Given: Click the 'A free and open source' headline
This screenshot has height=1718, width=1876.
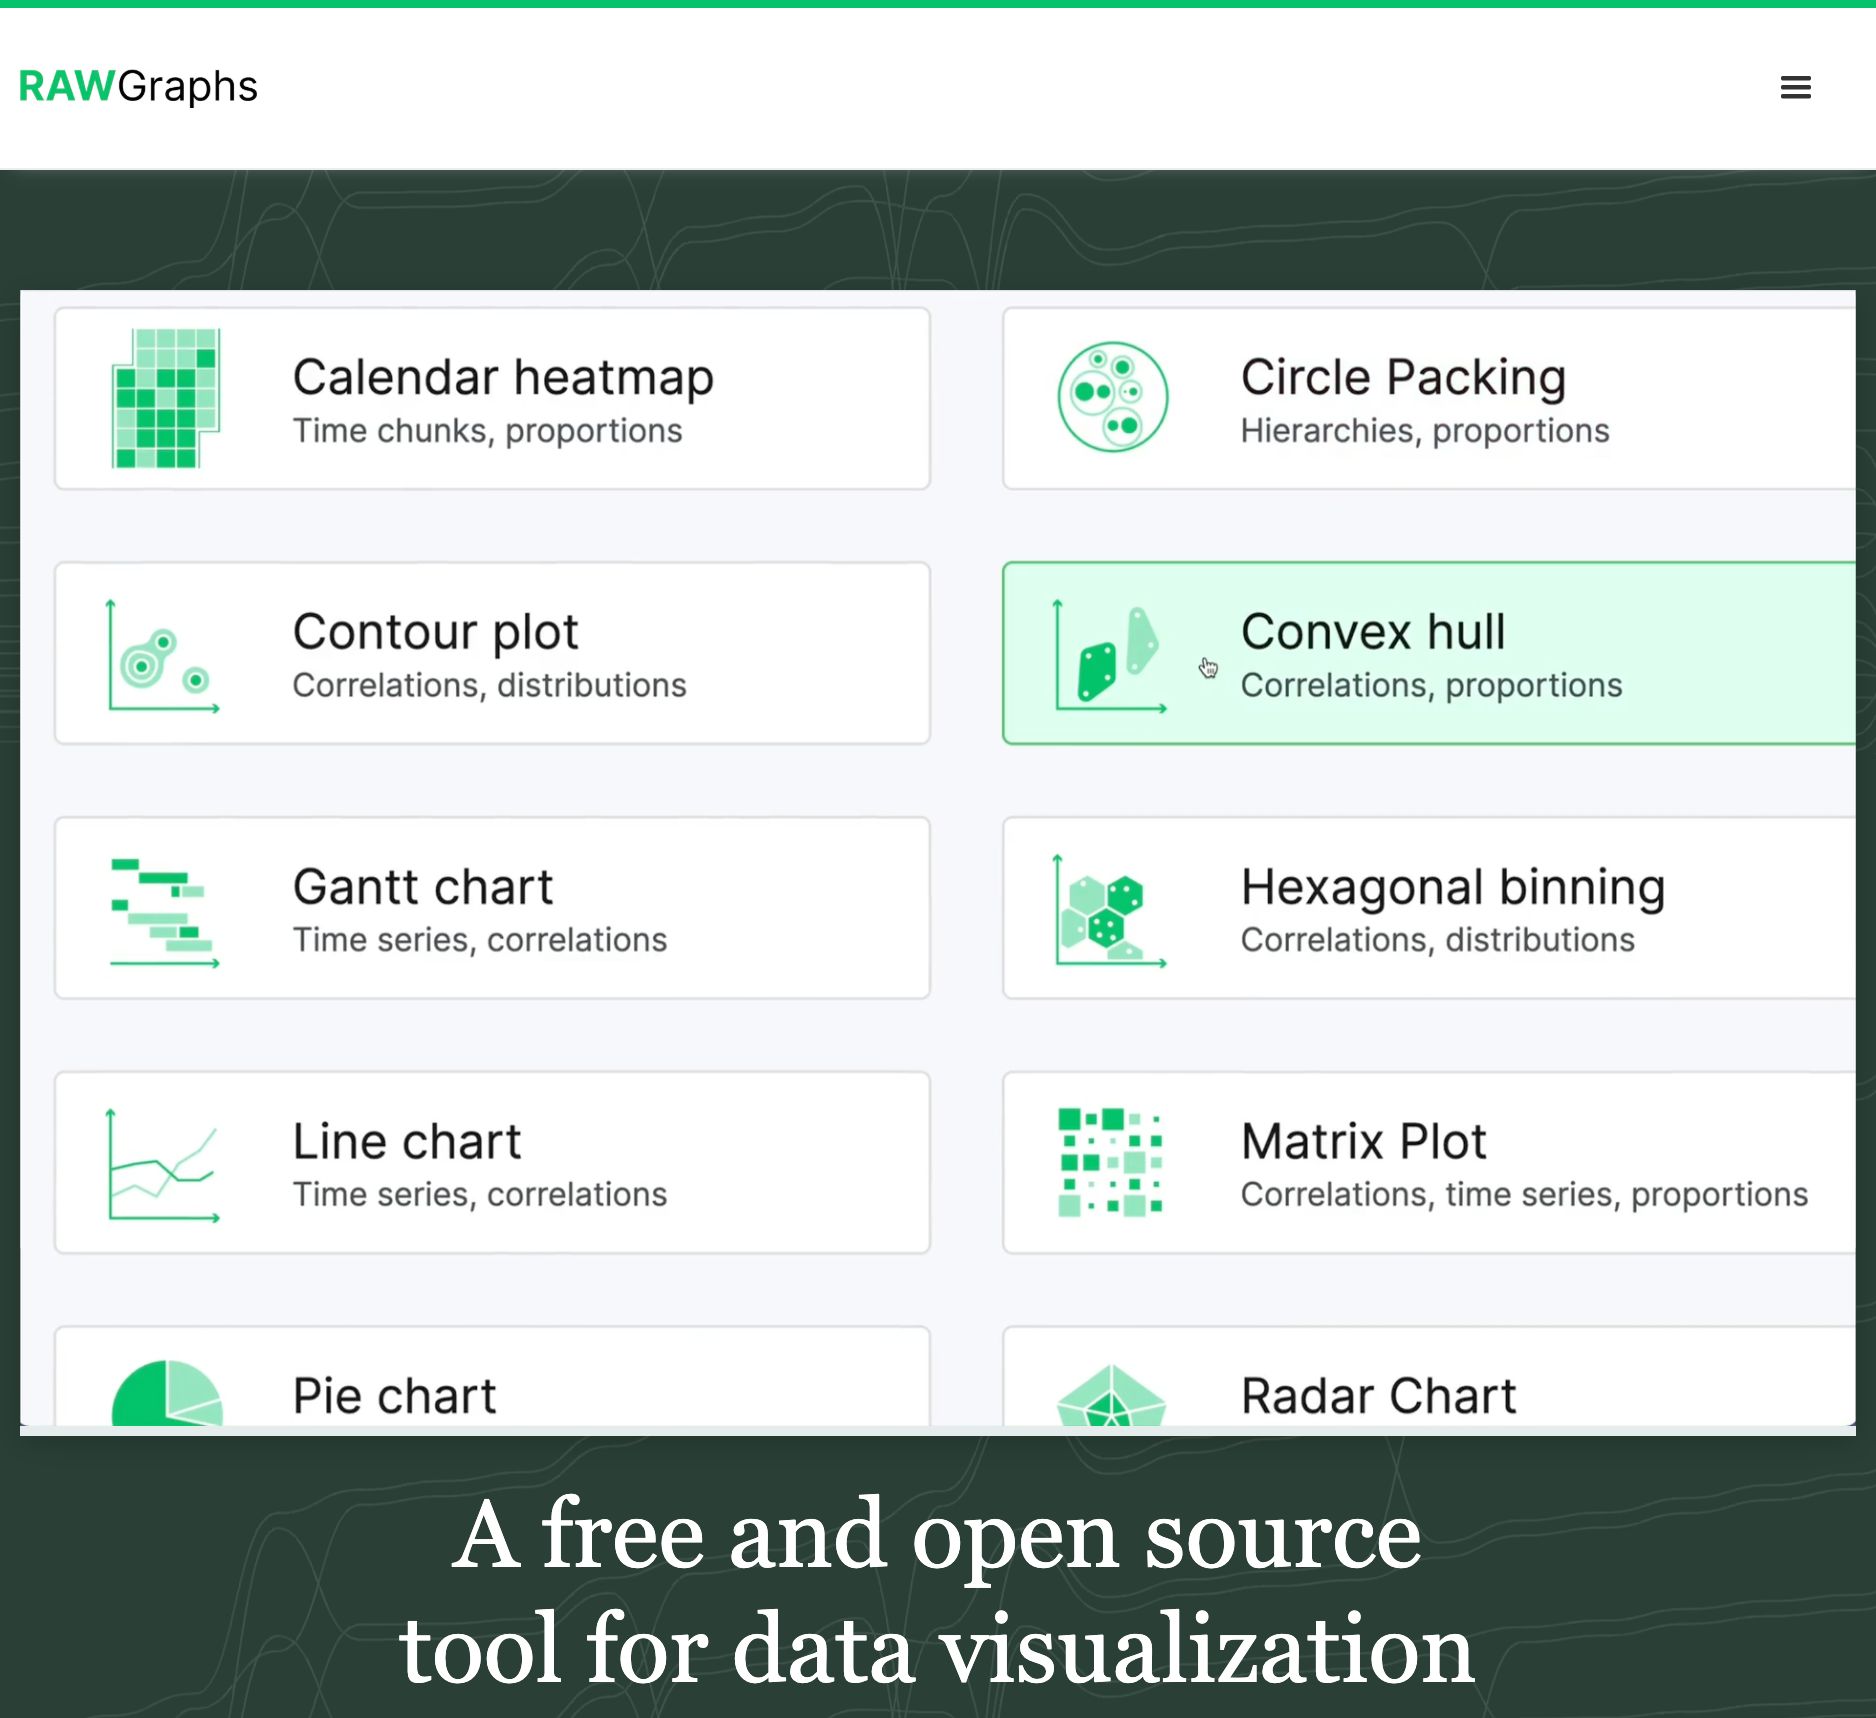Looking at the screenshot, I should click(x=937, y=1535).
